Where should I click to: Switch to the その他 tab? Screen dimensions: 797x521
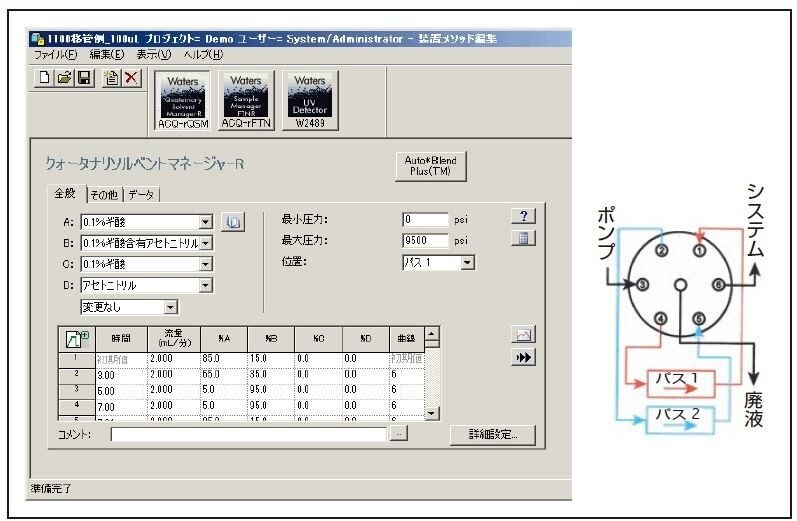click(104, 195)
